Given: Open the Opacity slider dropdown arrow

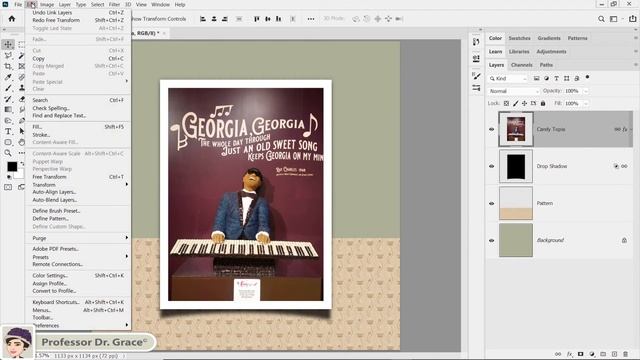Looking at the screenshot, I should click(x=586, y=91).
